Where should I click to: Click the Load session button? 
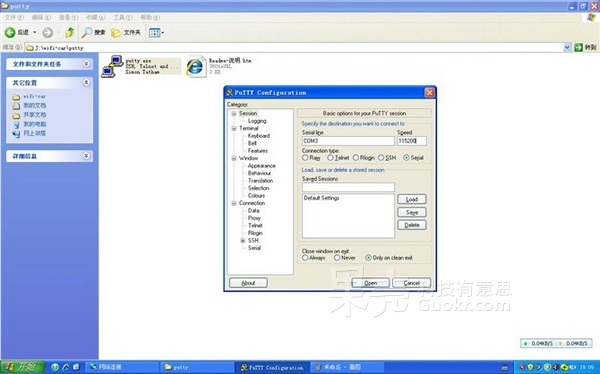412,199
